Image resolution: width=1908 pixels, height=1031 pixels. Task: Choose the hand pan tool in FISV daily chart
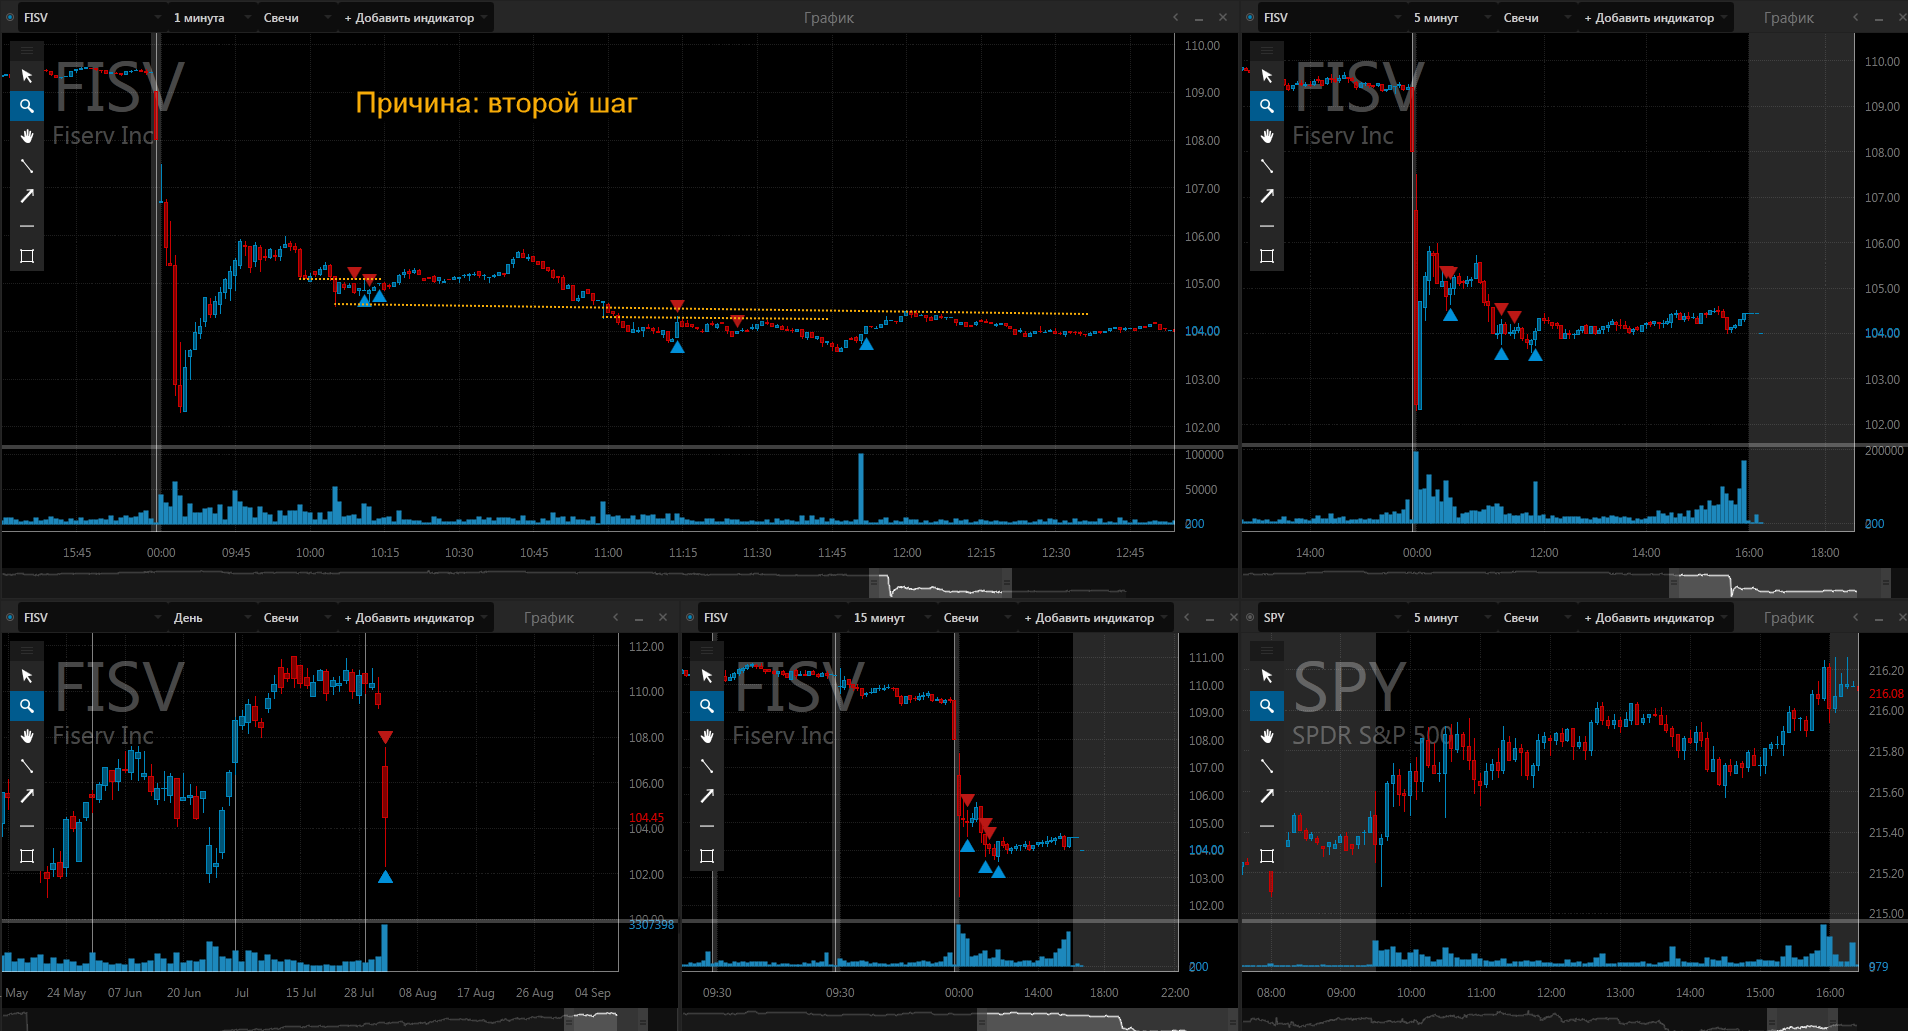pos(27,736)
